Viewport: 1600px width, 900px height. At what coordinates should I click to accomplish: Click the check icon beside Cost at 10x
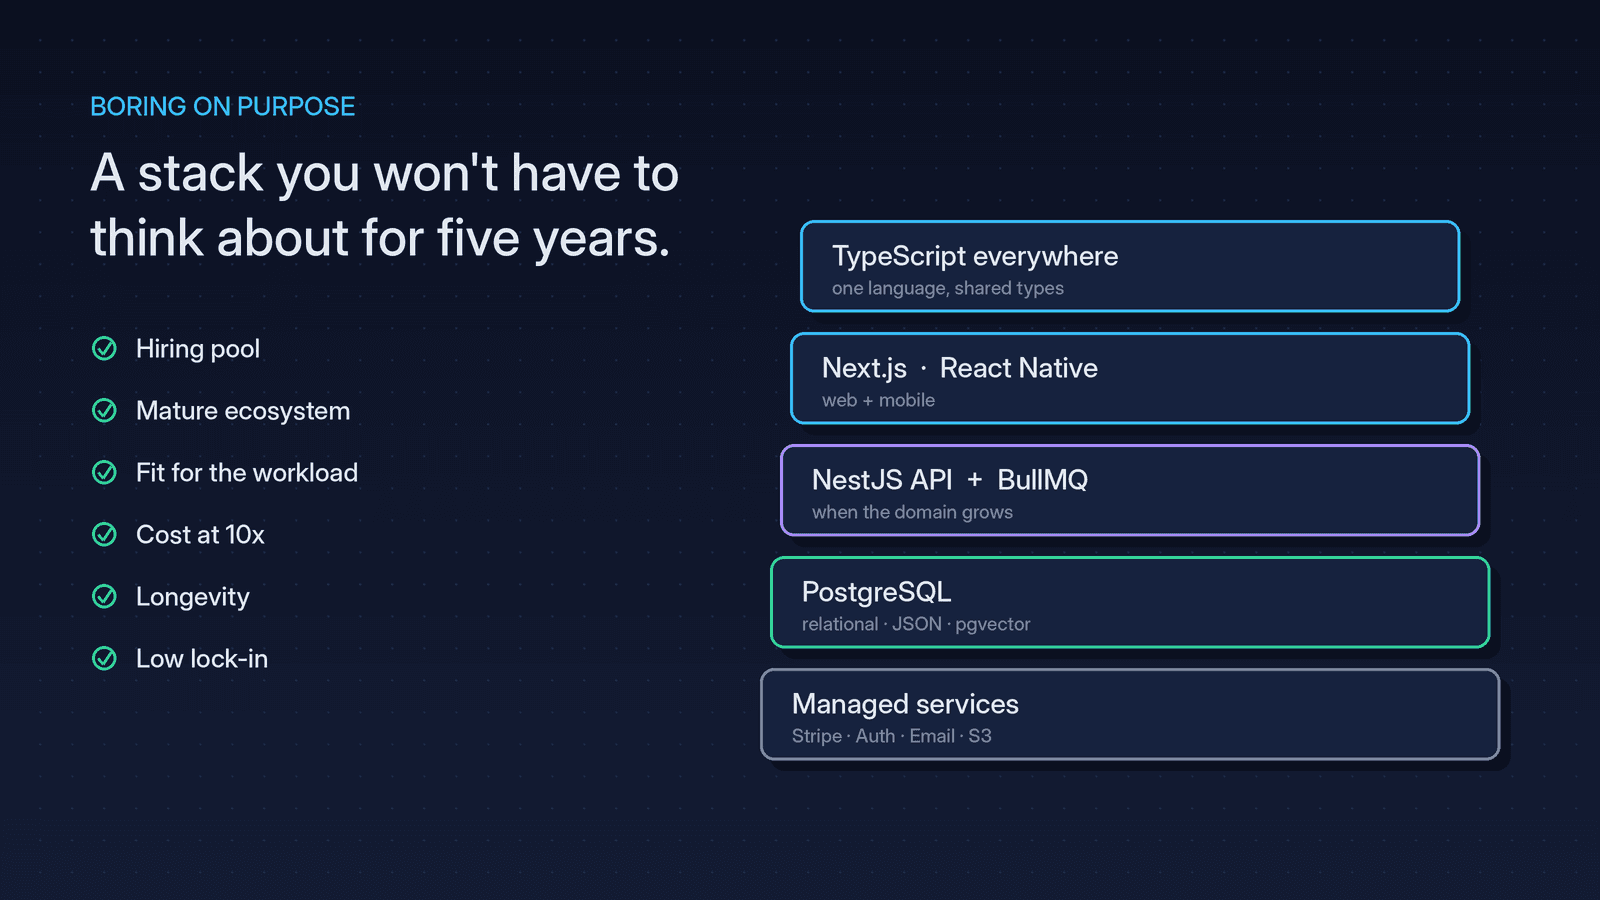coord(104,534)
